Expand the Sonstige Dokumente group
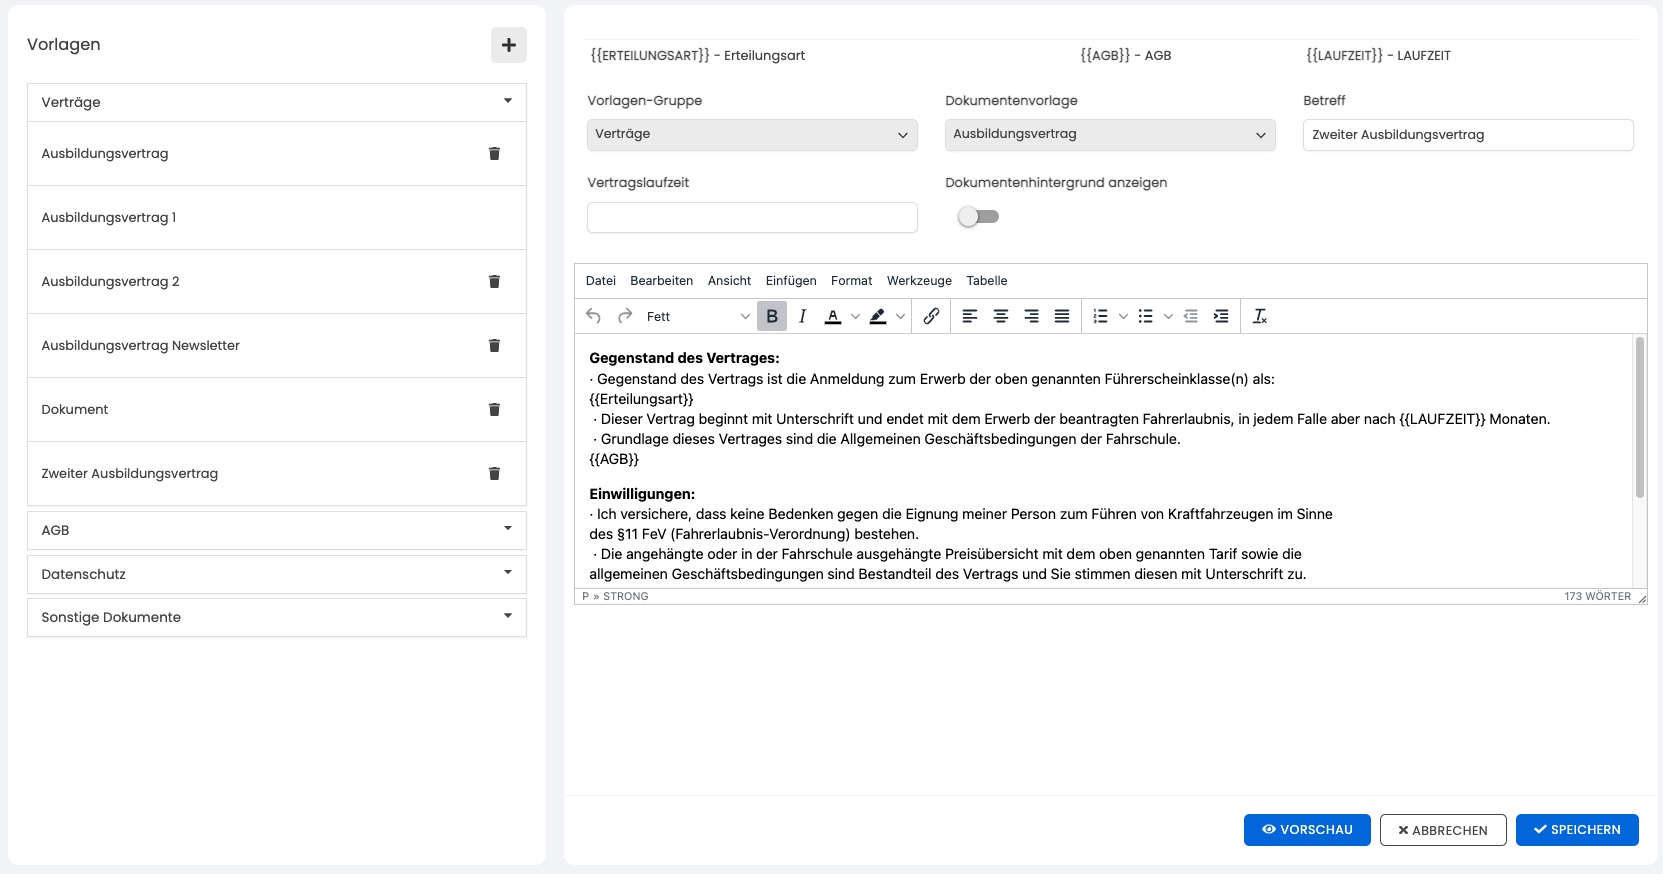 click(277, 617)
